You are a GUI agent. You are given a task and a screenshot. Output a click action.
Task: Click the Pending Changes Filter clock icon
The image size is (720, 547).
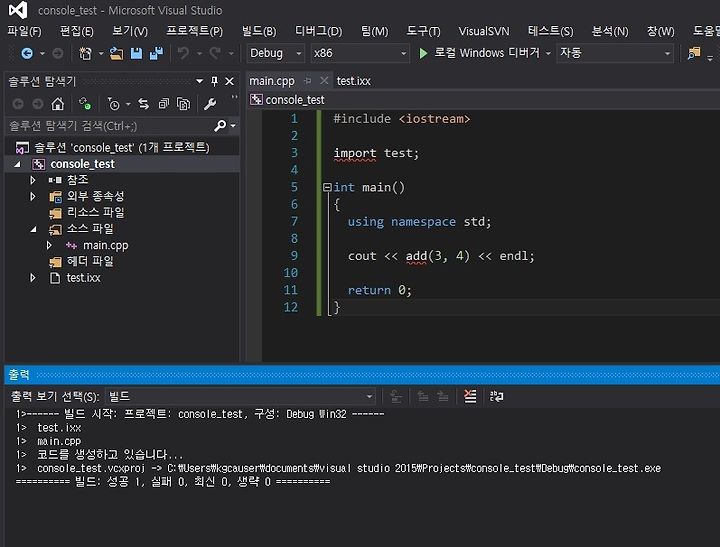(113, 104)
